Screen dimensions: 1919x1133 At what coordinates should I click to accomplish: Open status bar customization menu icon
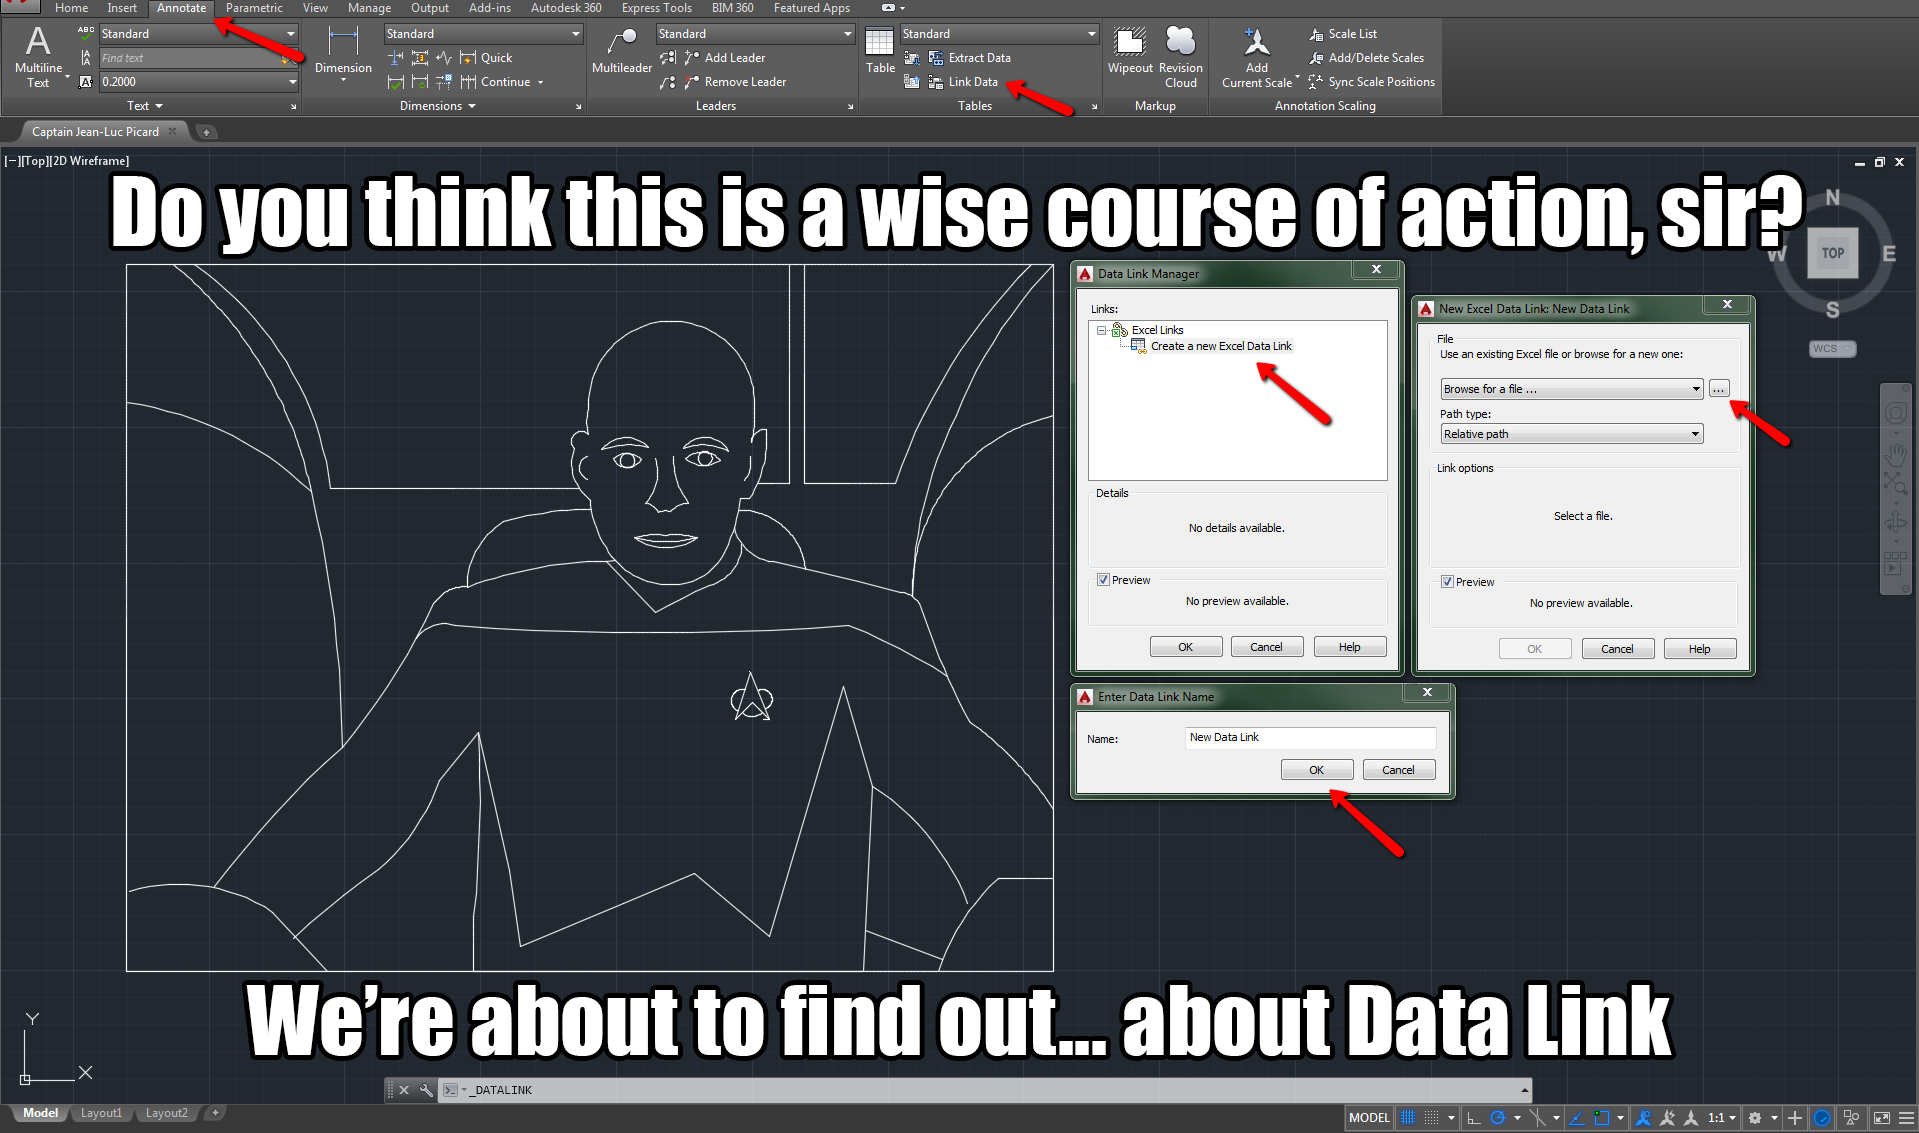[1906, 1118]
